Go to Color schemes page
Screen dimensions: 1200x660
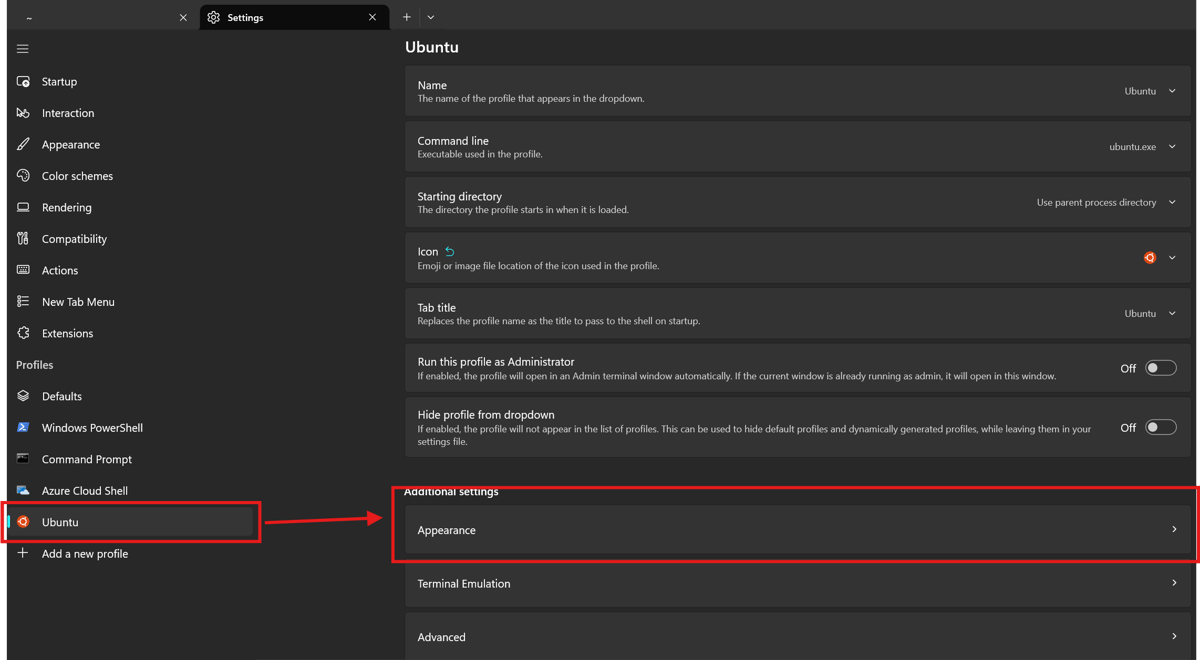(x=131, y=176)
